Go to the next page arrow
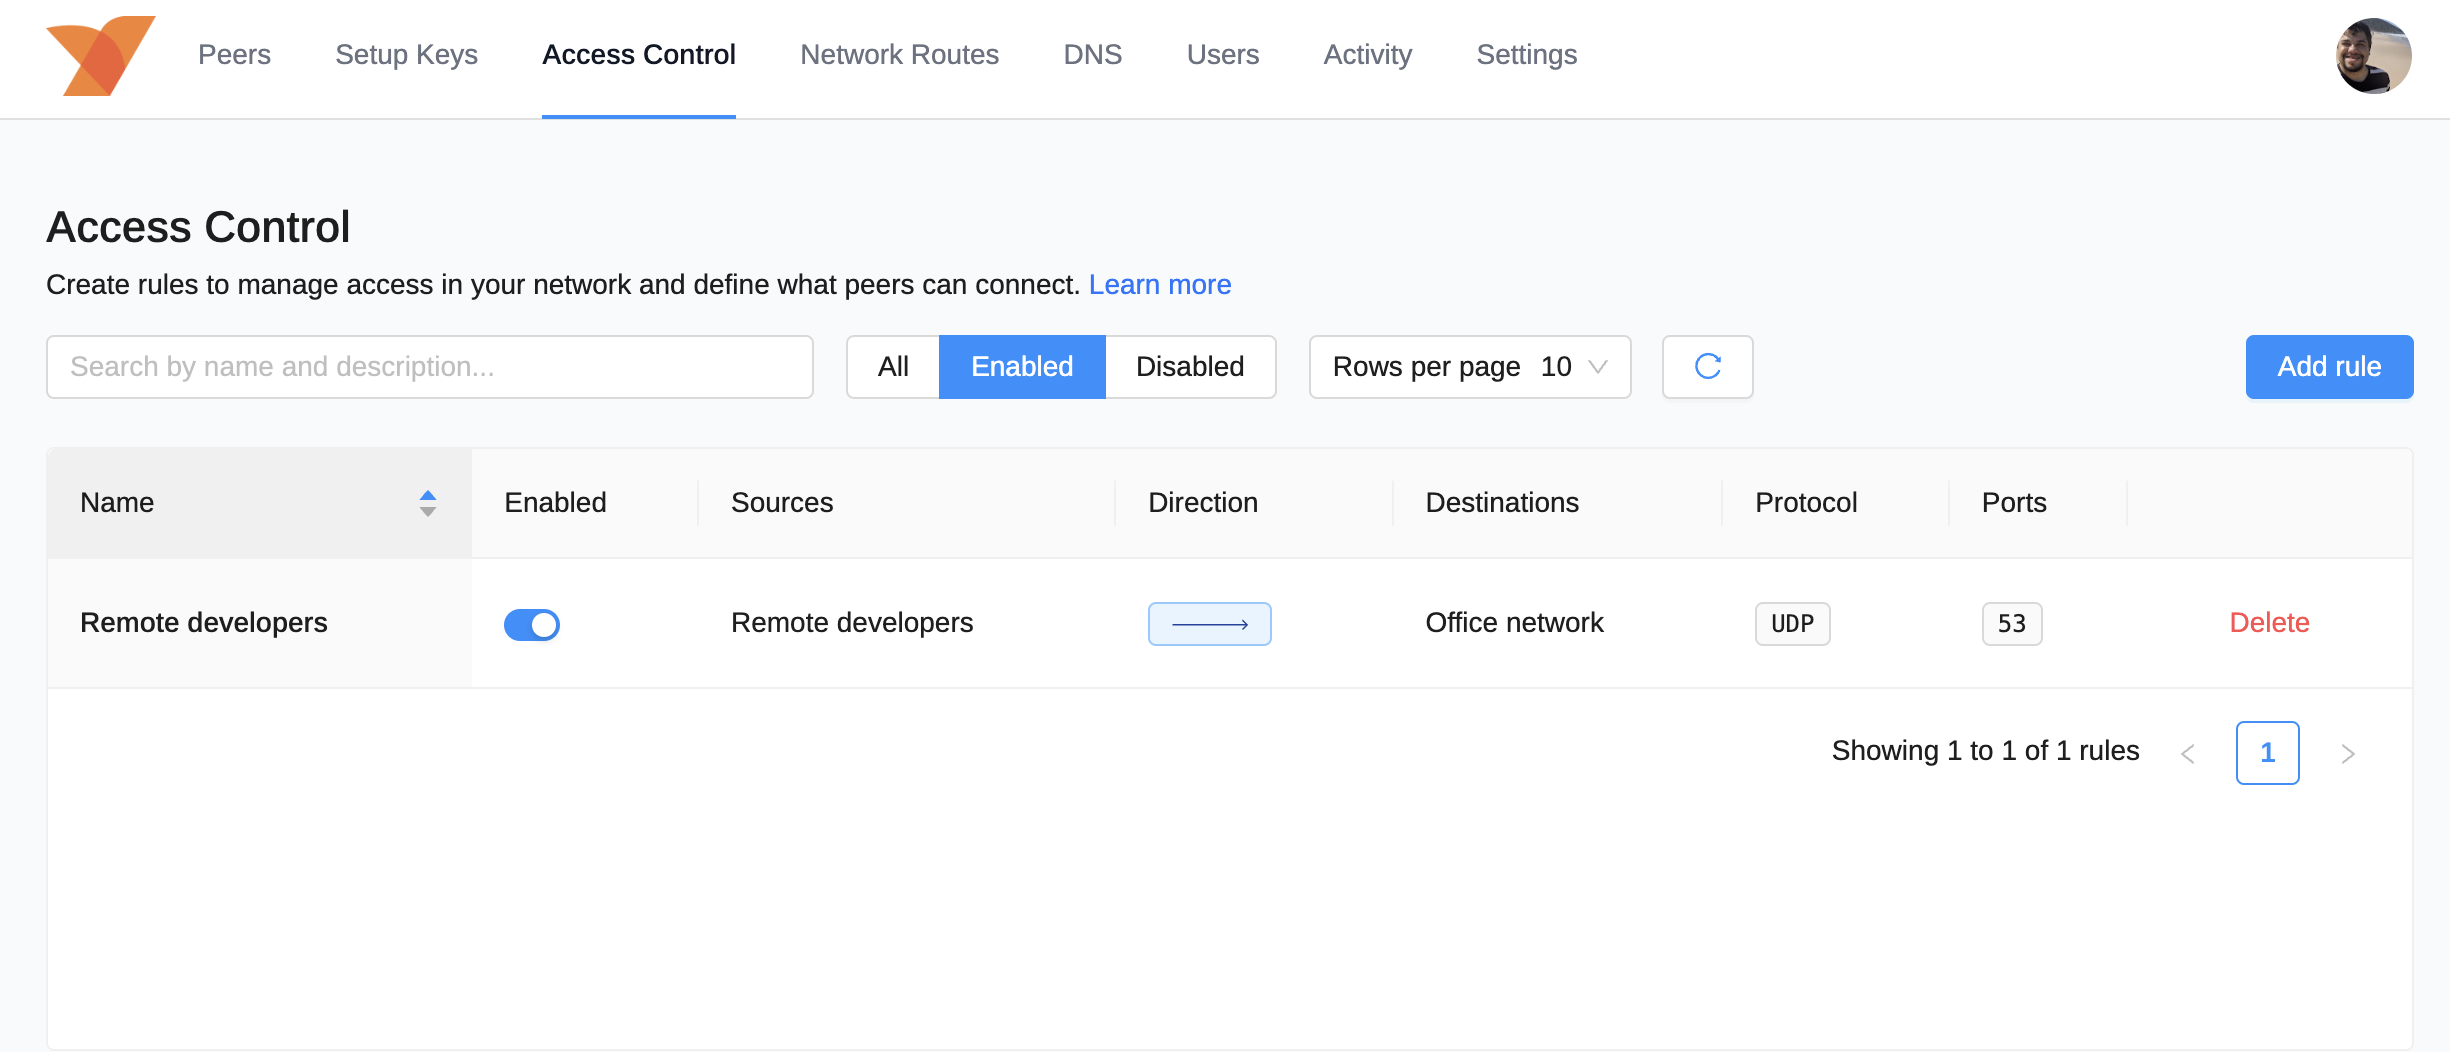This screenshot has width=2450, height=1052. click(2347, 753)
